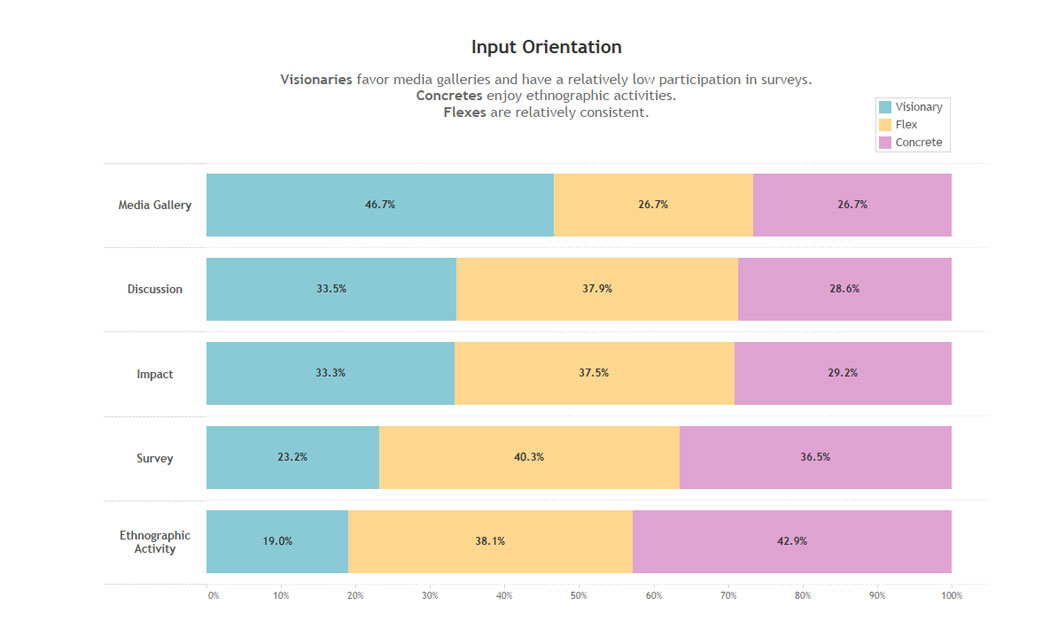Click the Ethnographic Activity Visionary 19.0% segment
1050x621 pixels.
(x=277, y=541)
